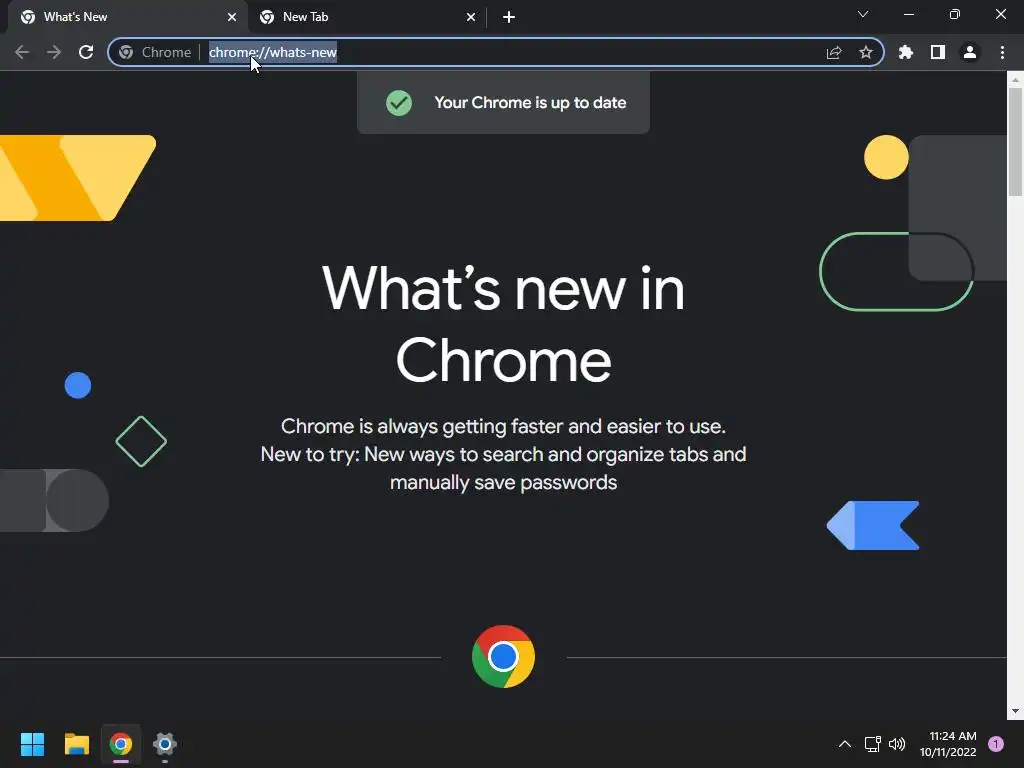Click the scrollbar down arrow
The width and height of the screenshot is (1024, 768).
click(1015, 711)
